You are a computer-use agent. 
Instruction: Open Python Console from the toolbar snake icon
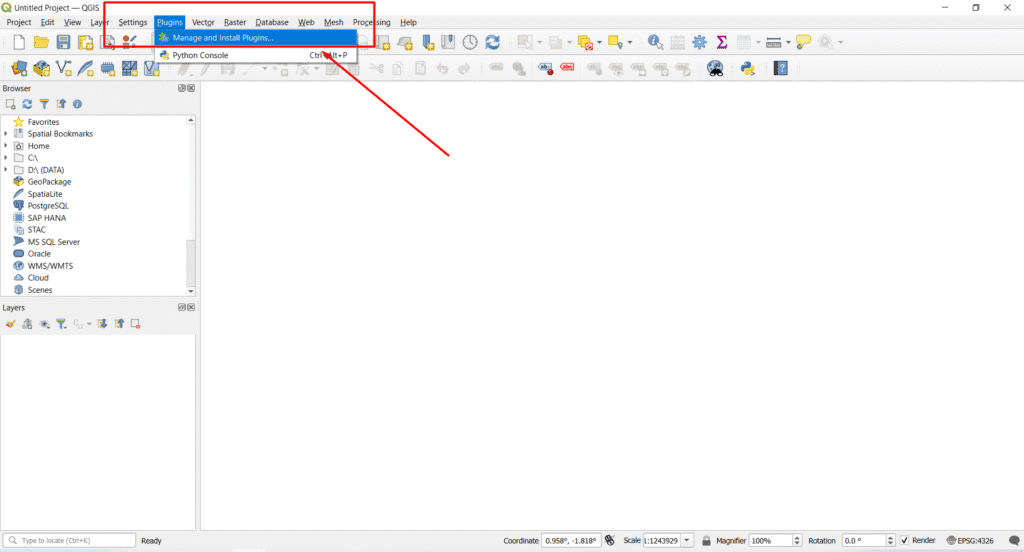(748, 68)
